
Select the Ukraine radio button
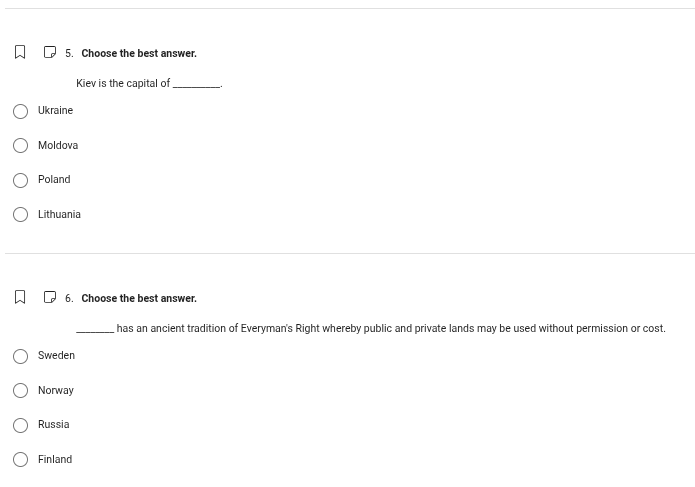[20, 111]
